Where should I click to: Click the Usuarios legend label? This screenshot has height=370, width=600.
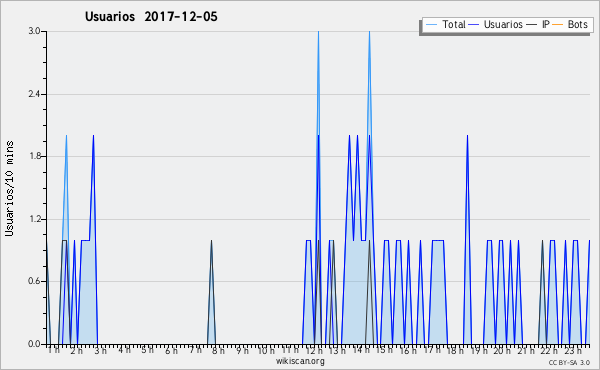tap(503, 24)
